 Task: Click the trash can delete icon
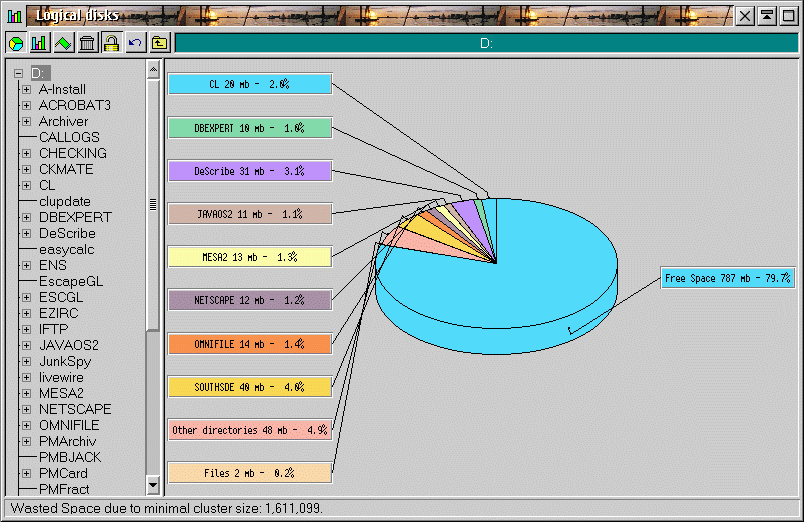click(87, 43)
